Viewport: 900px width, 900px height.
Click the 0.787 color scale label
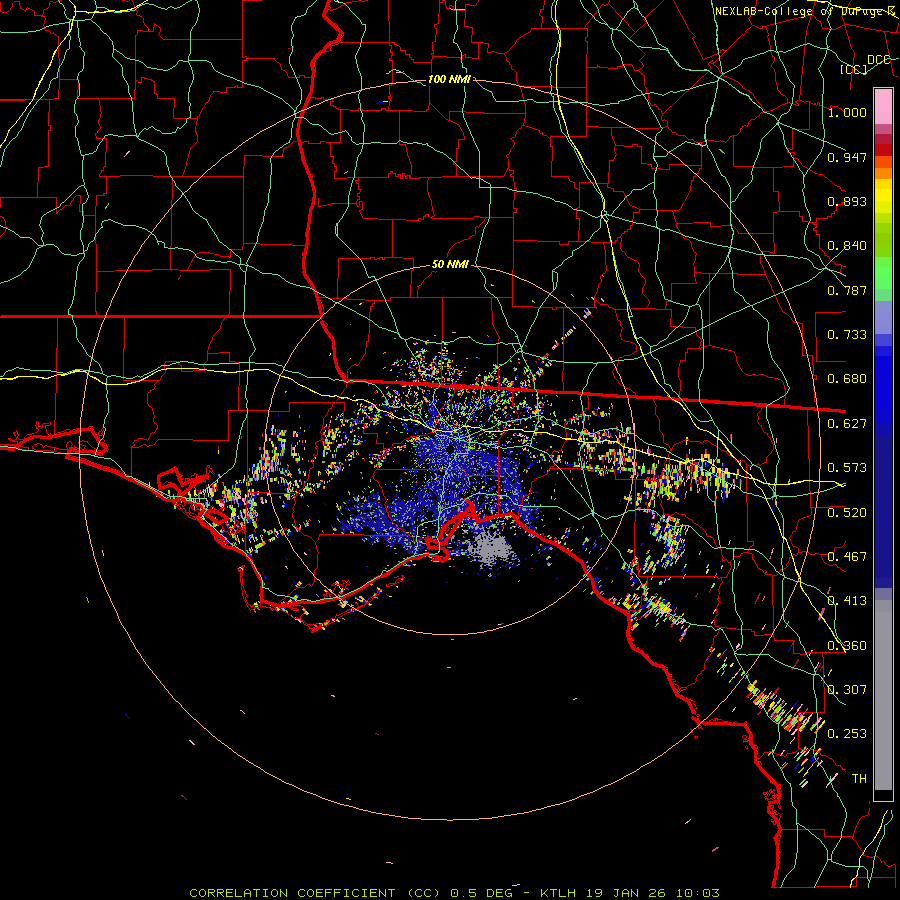847,290
